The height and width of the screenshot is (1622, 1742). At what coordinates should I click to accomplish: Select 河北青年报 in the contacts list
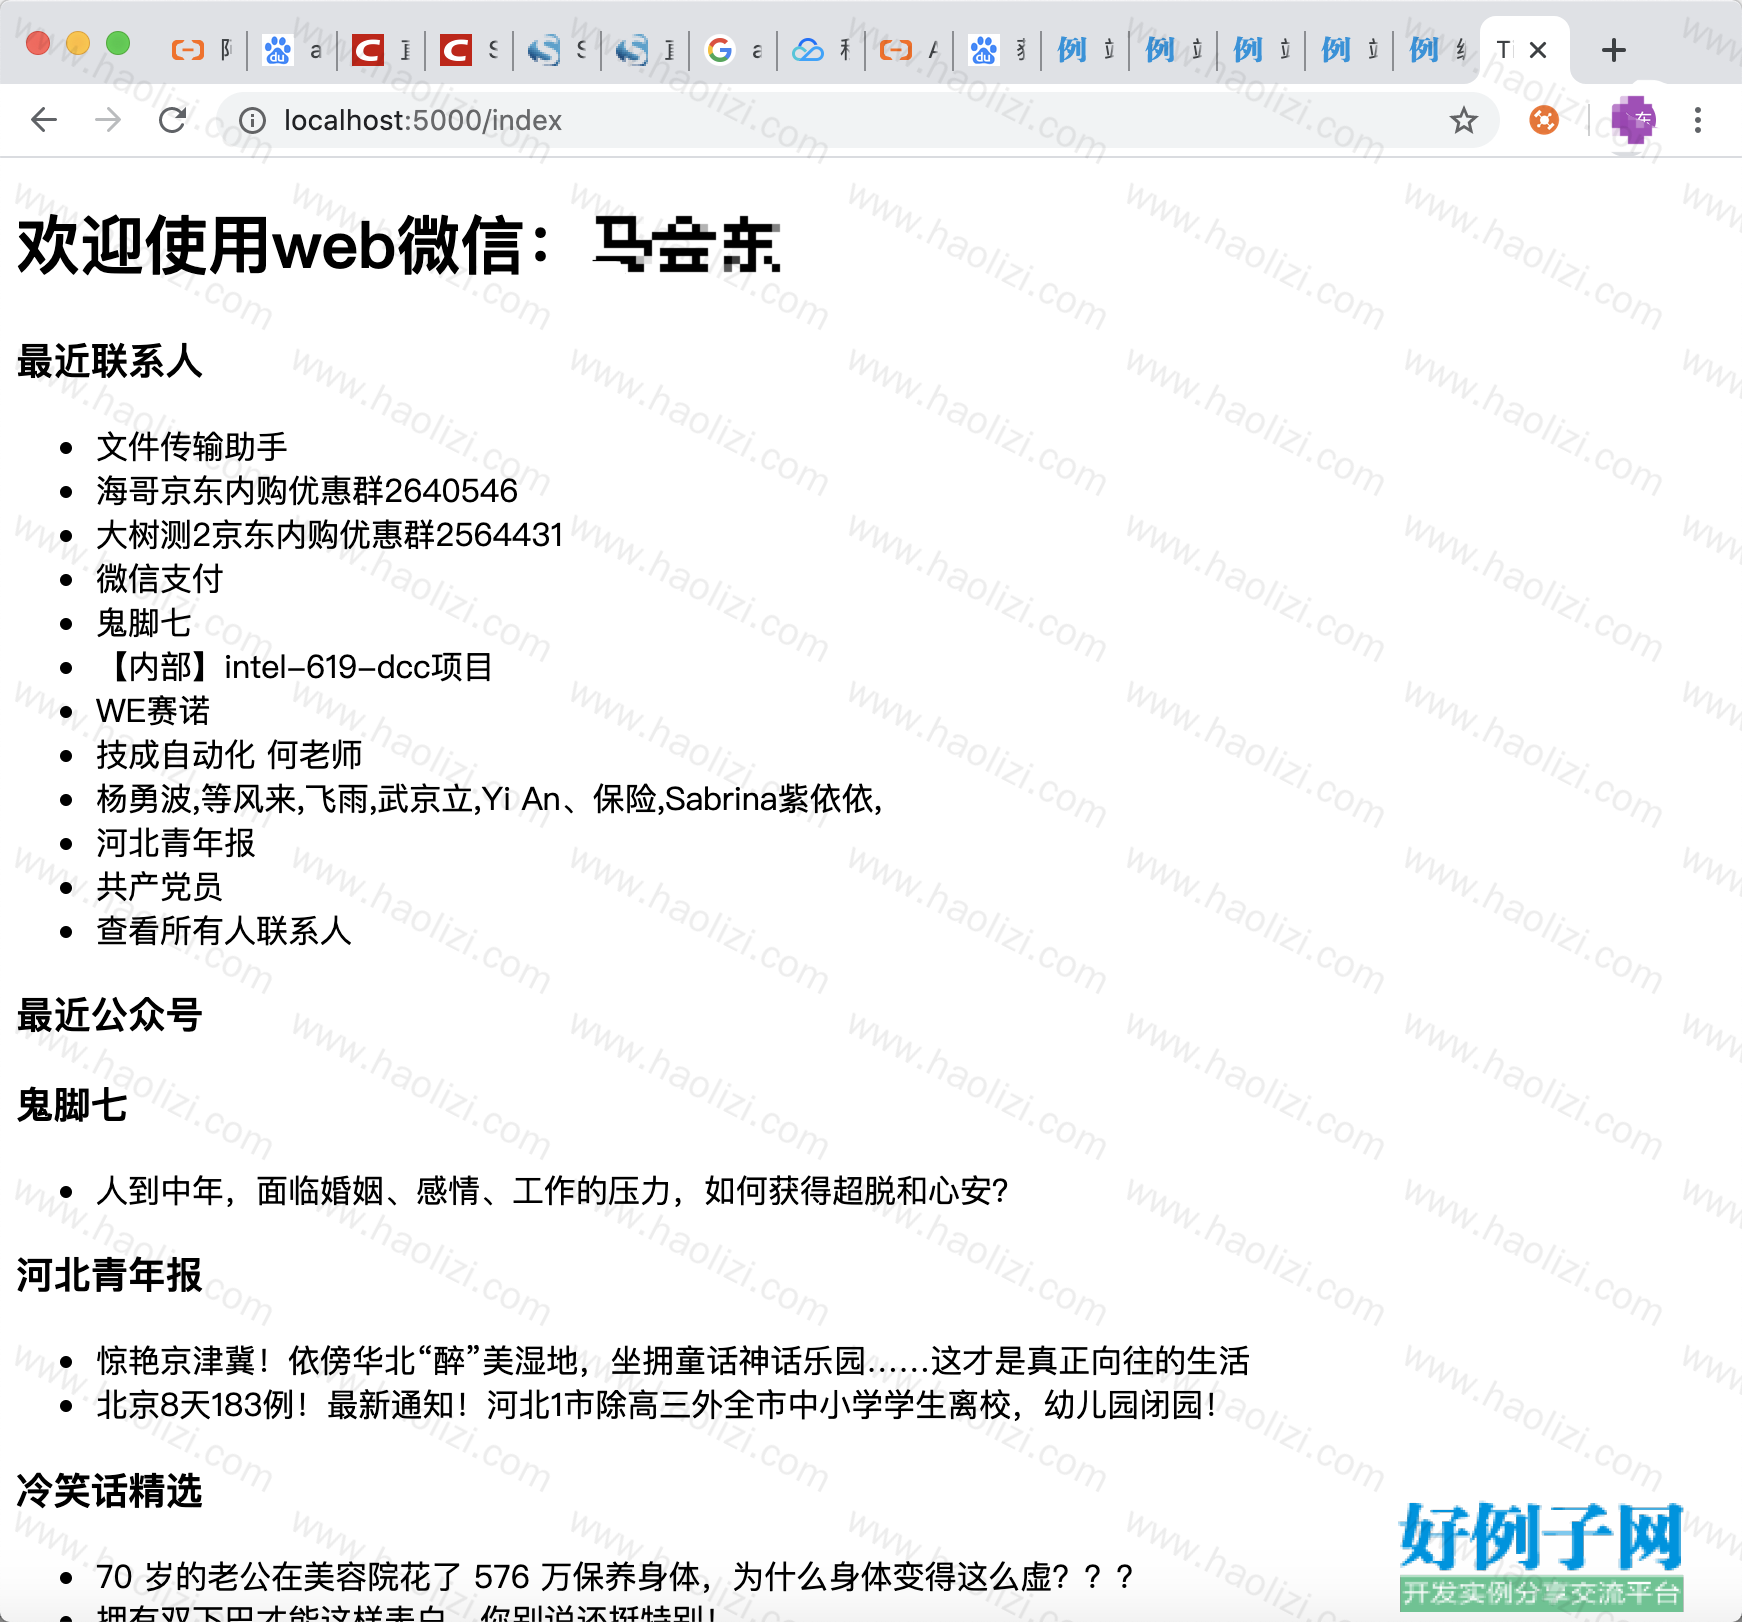[176, 843]
